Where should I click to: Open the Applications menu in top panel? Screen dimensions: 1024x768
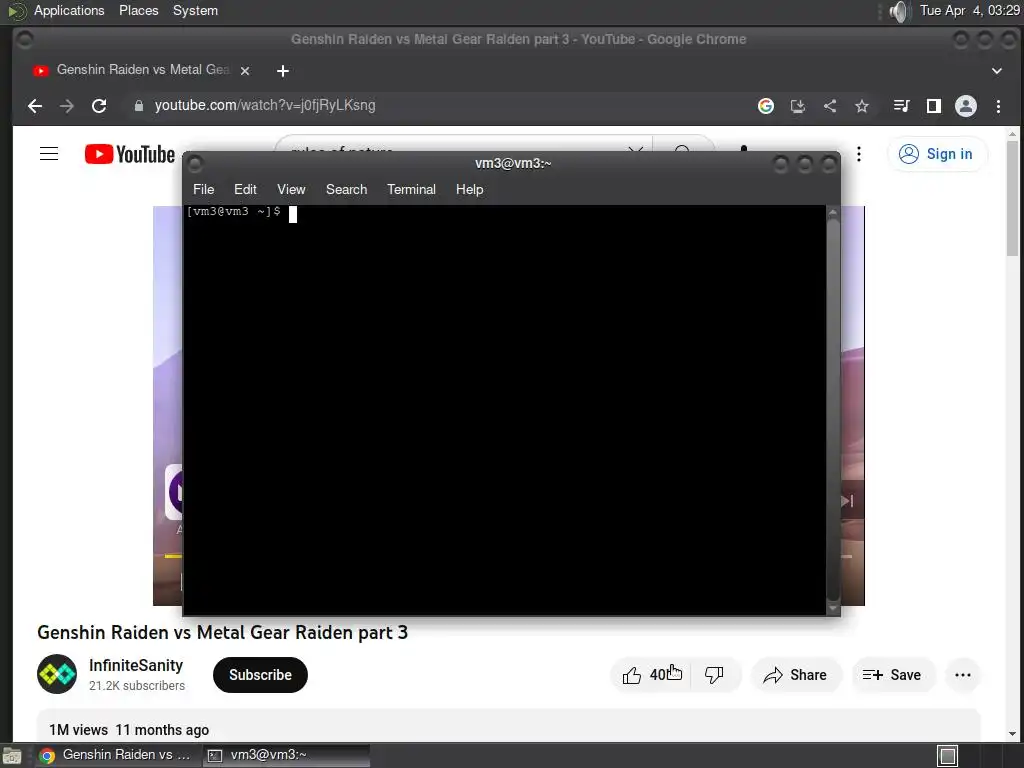pos(69,10)
